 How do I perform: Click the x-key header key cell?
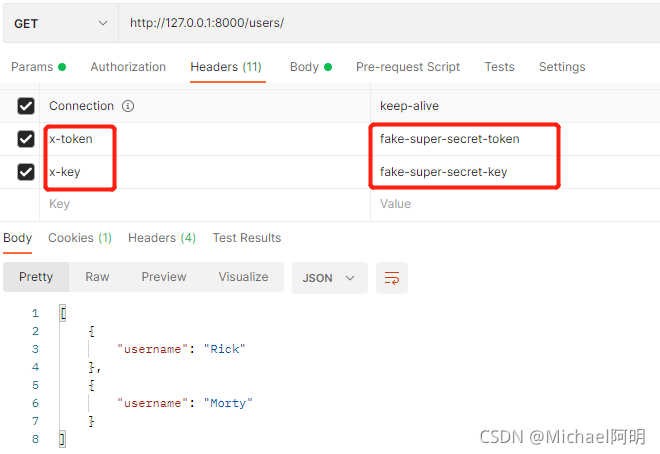[x=205, y=172]
